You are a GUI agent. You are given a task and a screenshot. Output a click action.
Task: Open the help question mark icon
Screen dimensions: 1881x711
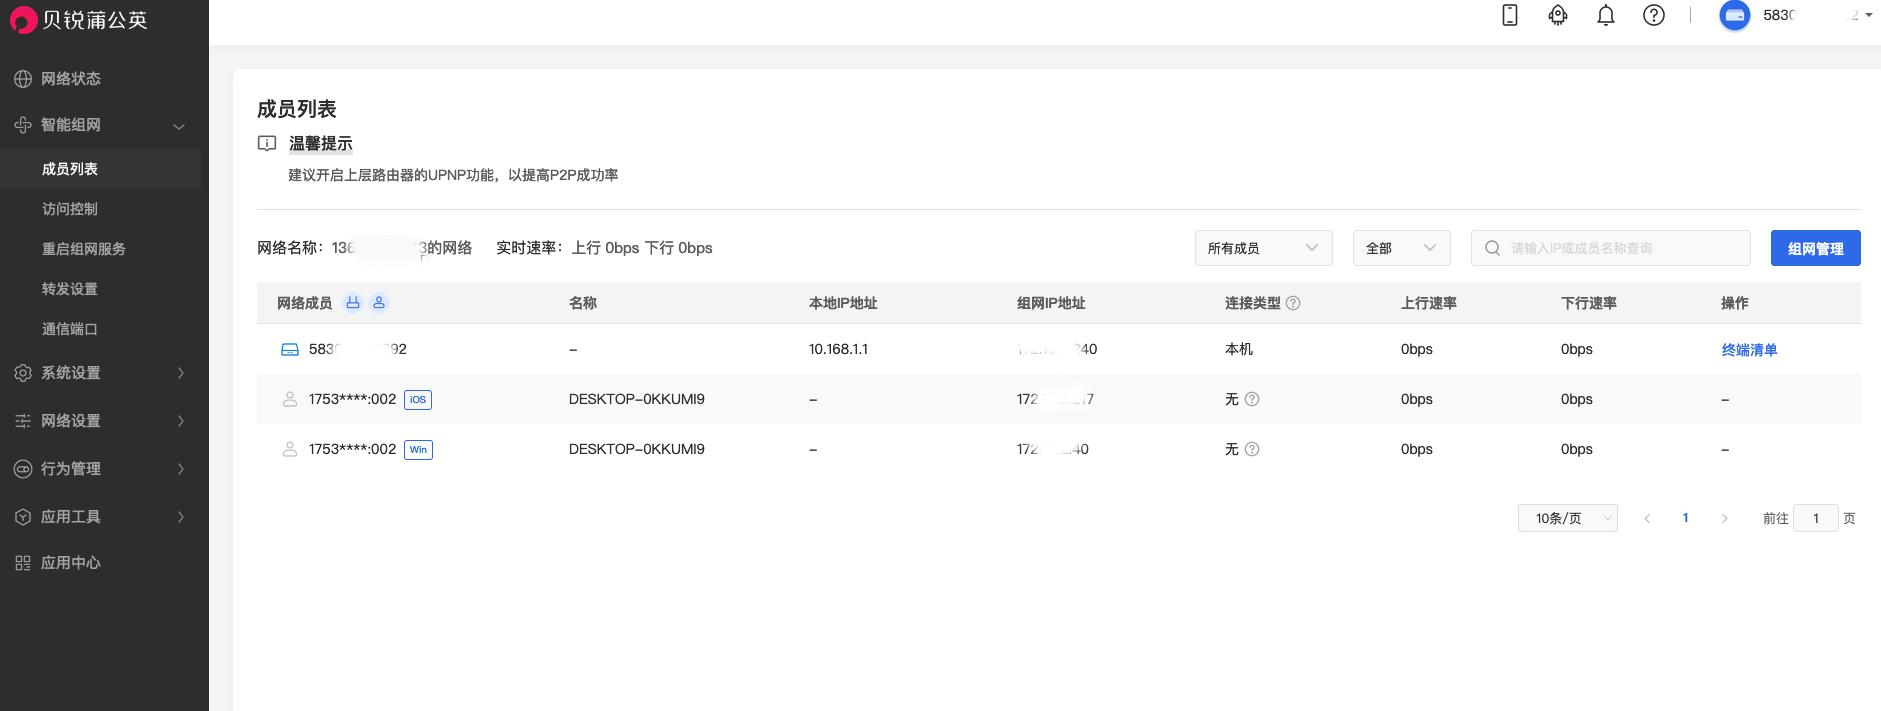[1654, 15]
